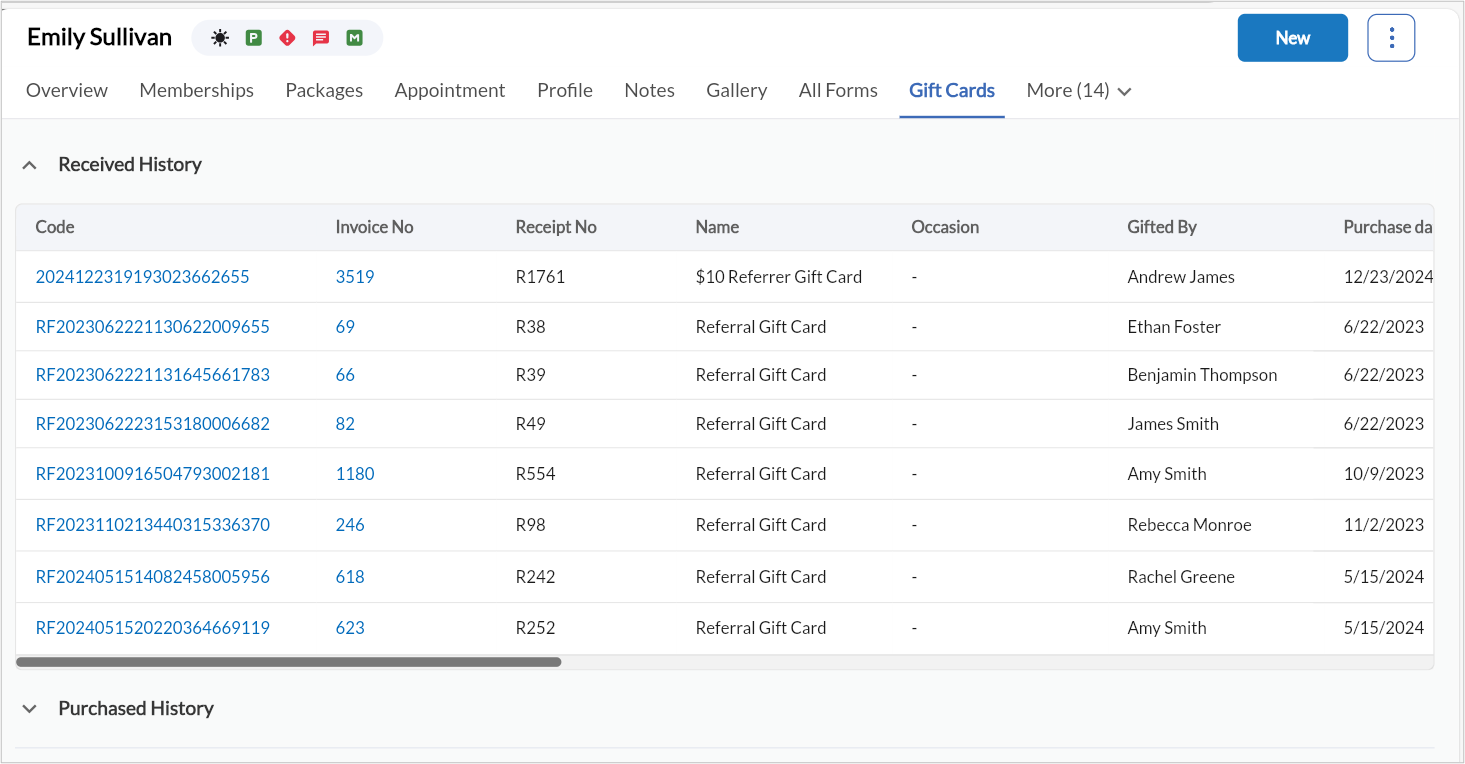The image size is (1465, 764).
Task: Click the Occasion column header
Action: (x=945, y=227)
